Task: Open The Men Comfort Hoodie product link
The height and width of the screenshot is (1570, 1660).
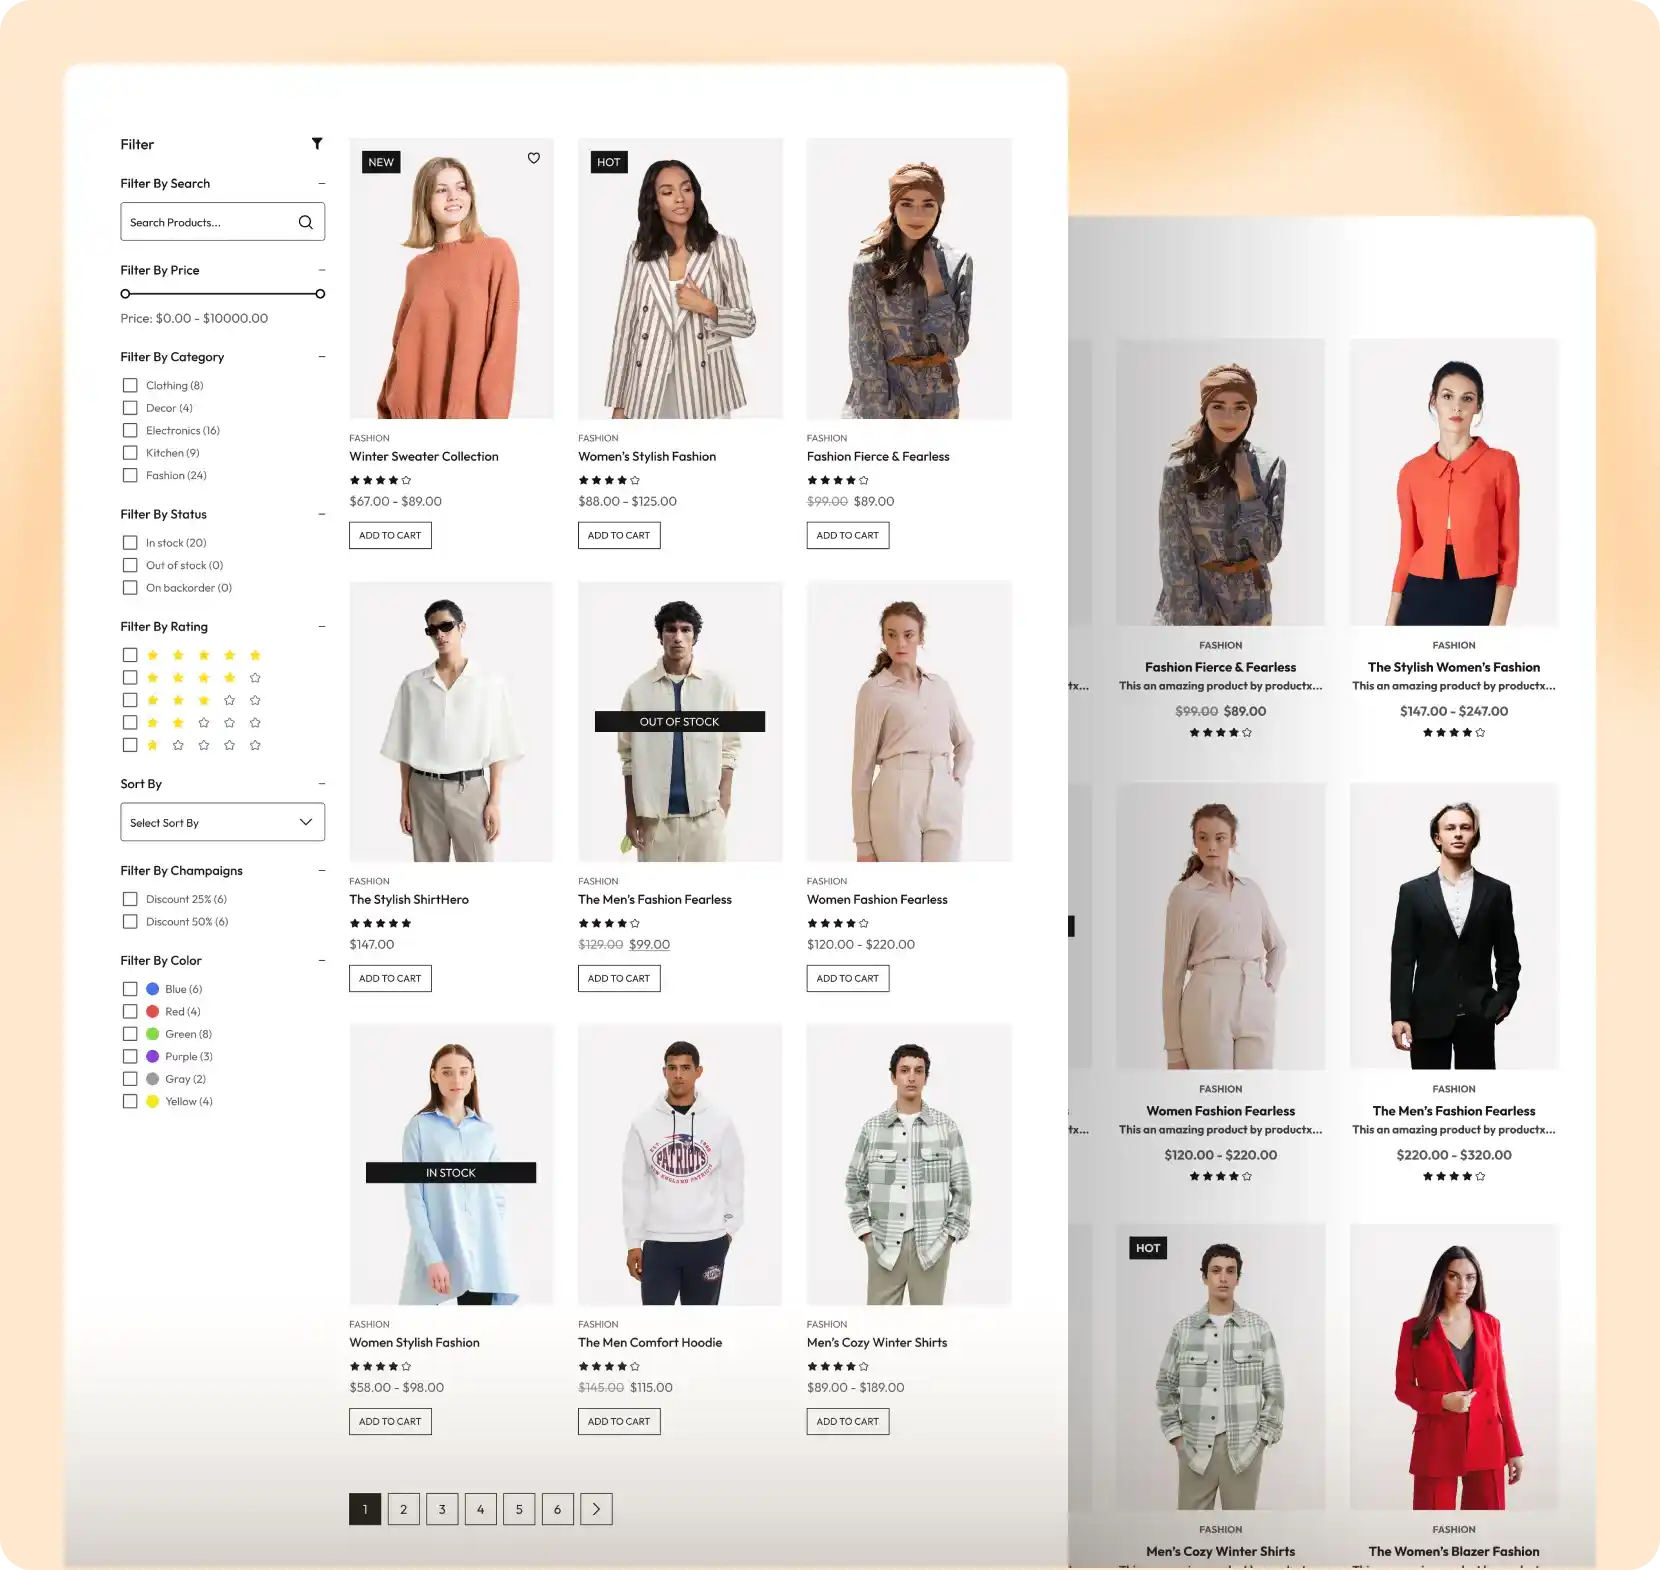Action: coord(650,1342)
